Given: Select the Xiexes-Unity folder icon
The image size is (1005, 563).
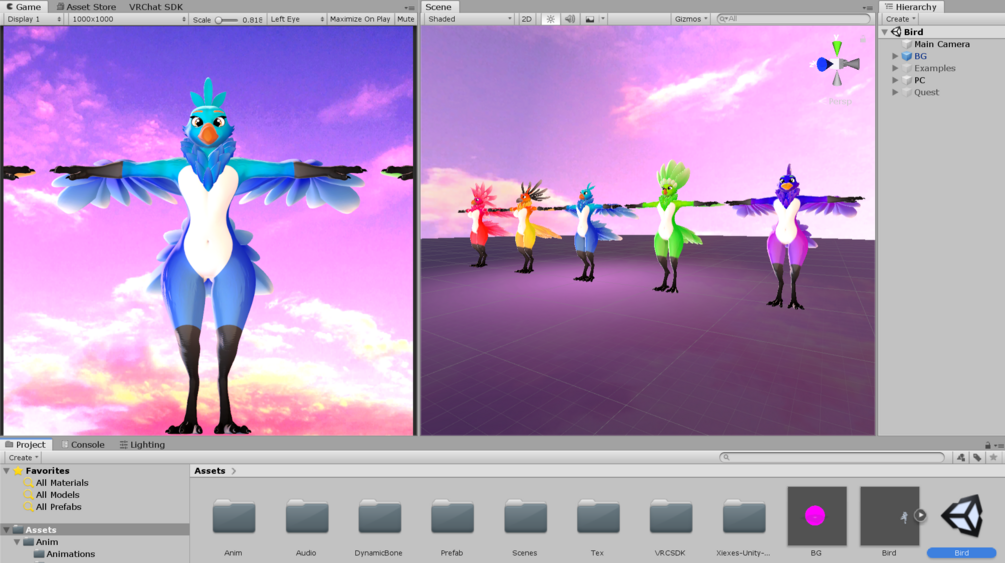Looking at the screenshot, I should (x=744, y=517).
